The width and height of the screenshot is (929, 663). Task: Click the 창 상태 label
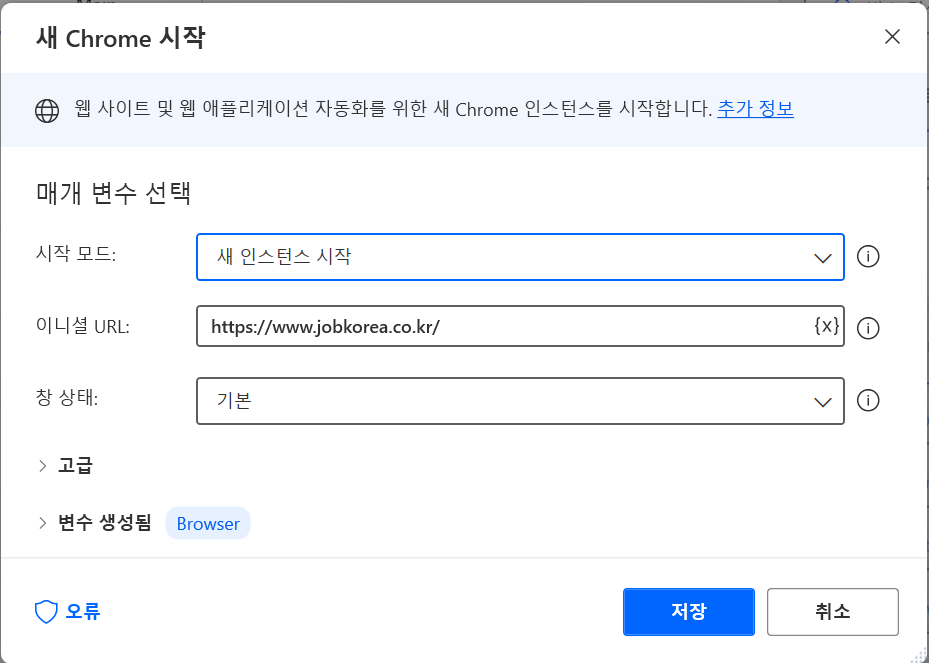(x=67, y=398)
